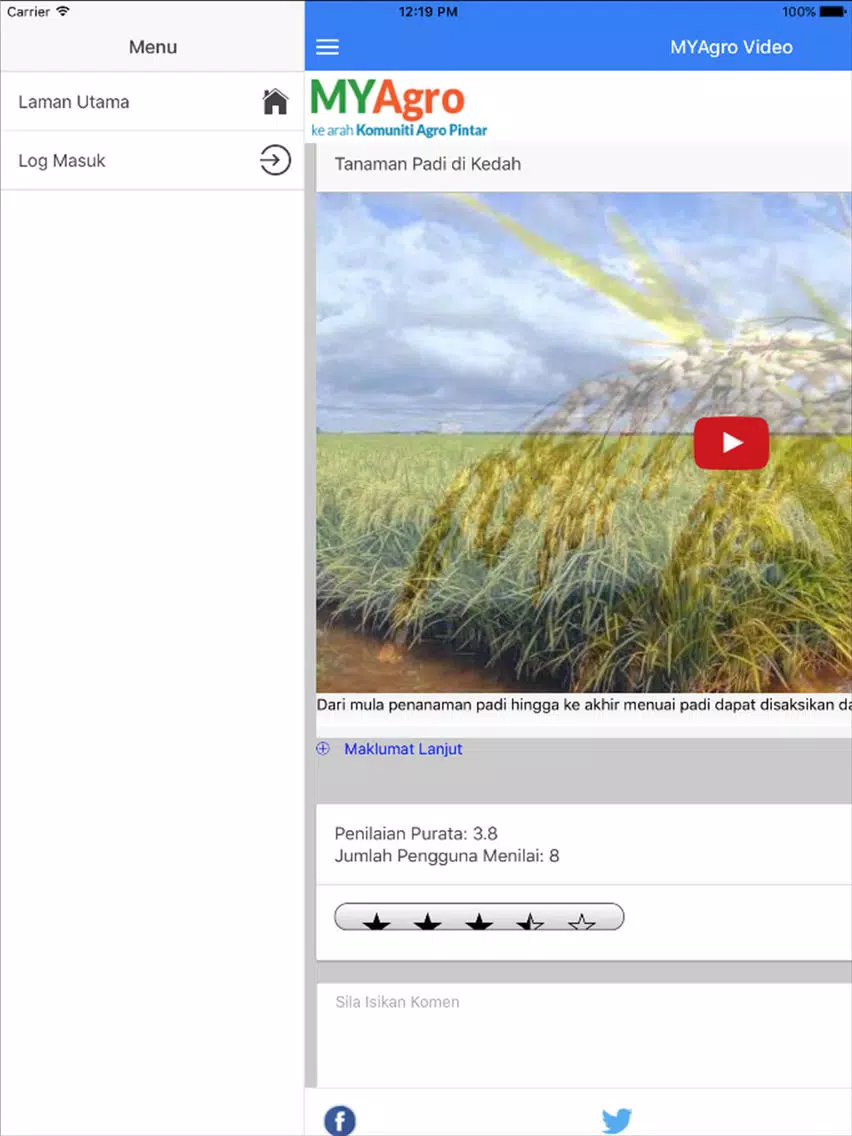Screen dimensions: 852x1136
Task: Expand Maklumat Lanjut plus icon
Action: [323, 748]
